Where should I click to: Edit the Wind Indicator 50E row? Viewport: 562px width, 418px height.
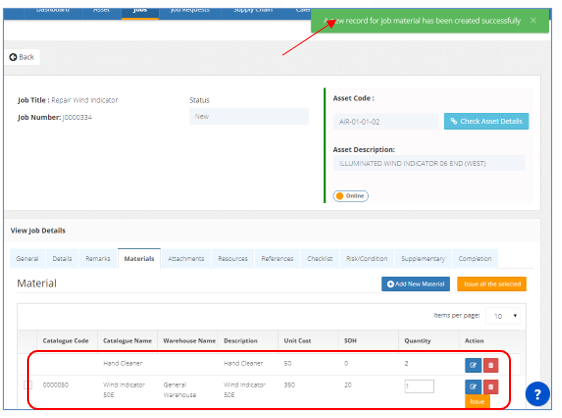(473, 387)
